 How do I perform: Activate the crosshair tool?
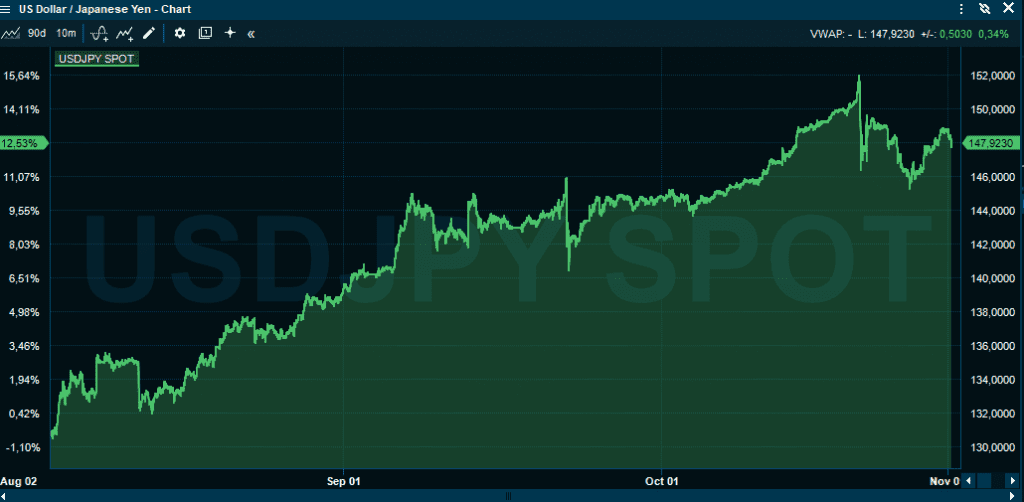click(x=230, y=33)
